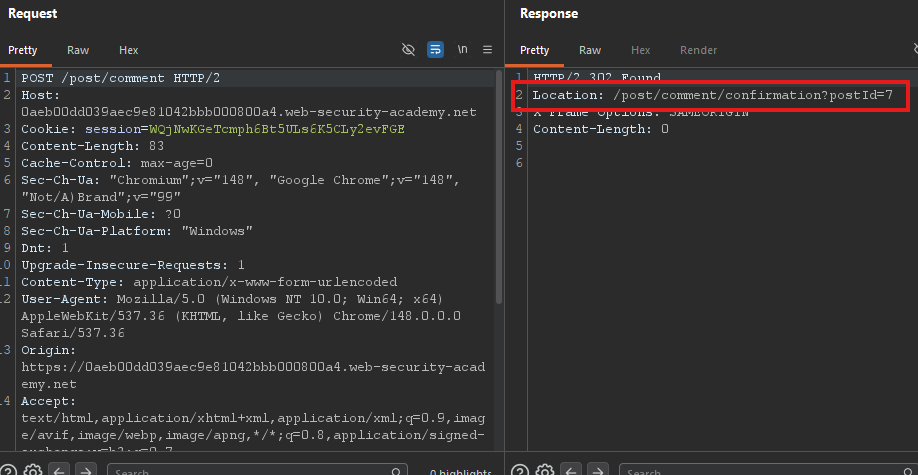Open the Request search help icon
918x475 pixels.
click(x=8, y=470)
